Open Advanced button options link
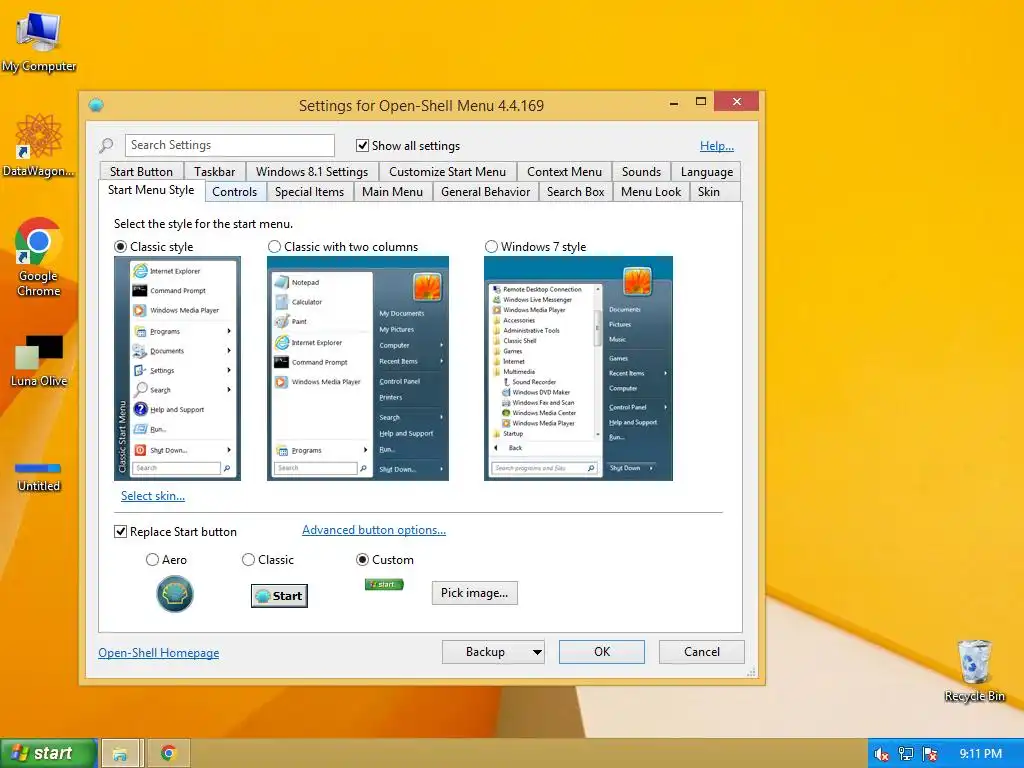The height and width of the screenshot is (768, 1024). point(374,530)
